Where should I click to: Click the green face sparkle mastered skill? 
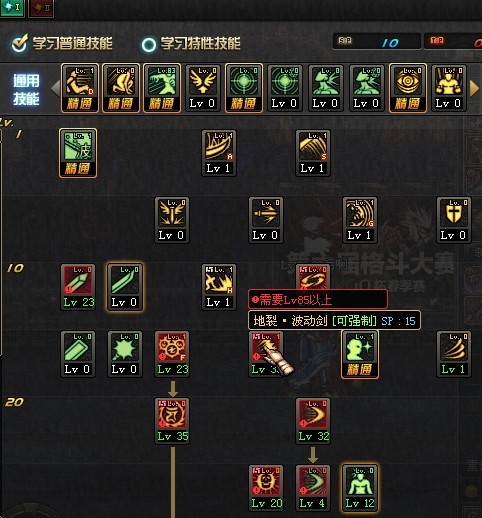(360, 354)
